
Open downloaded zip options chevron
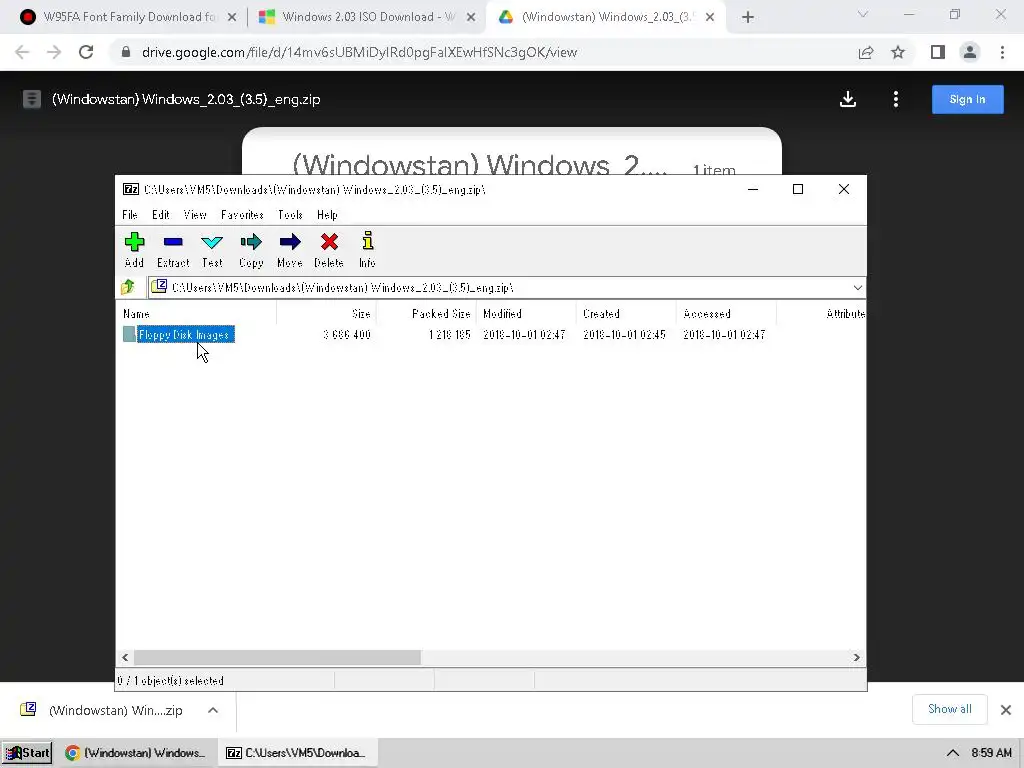tap(213, 711)
